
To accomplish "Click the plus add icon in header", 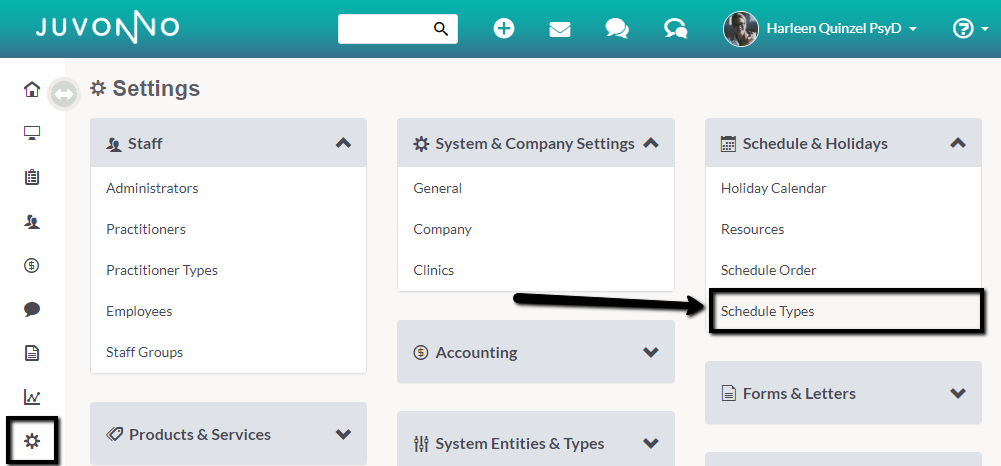I will tap(504, 29).
